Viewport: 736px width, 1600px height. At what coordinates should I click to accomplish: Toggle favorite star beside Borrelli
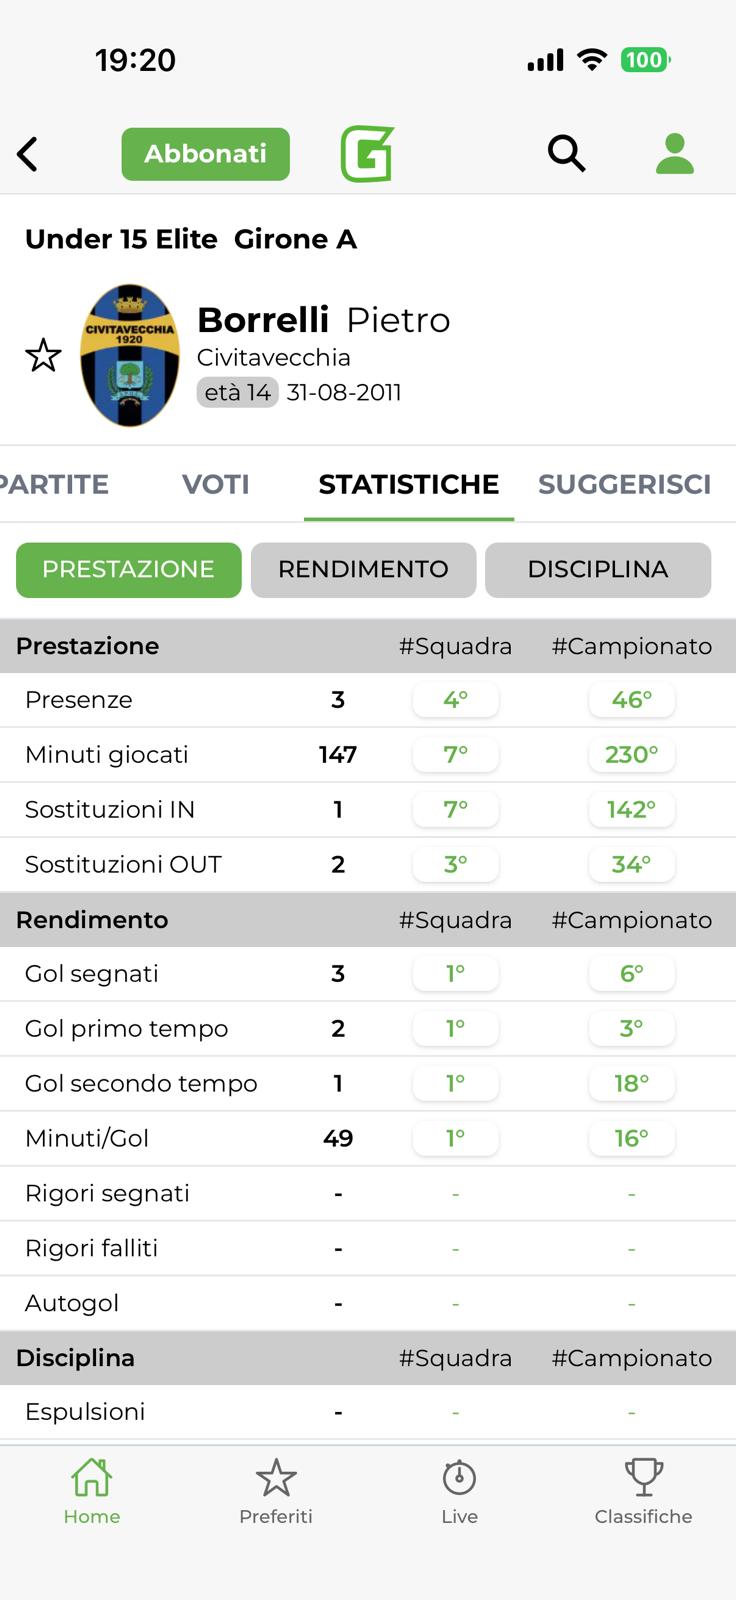click(x=43, y=356)
